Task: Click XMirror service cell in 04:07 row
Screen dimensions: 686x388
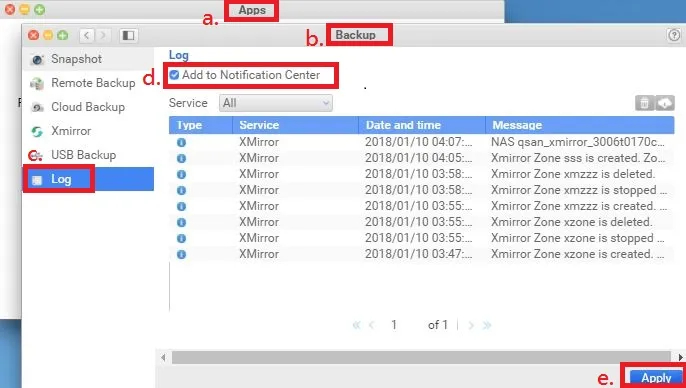Action: [x=259, y=142]
